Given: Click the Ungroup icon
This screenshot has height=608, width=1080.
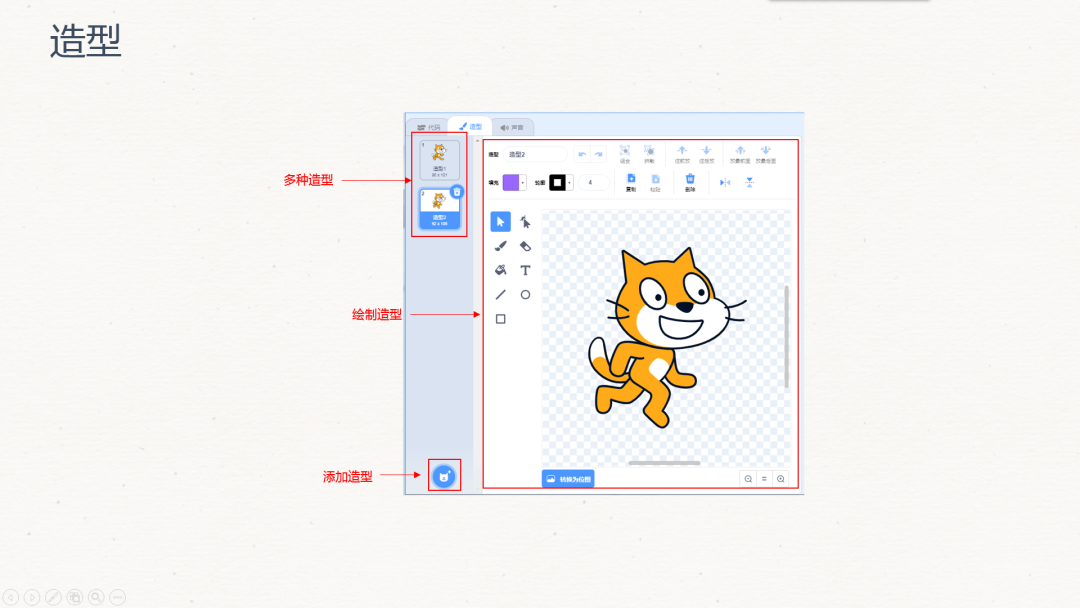Looking at the screenshot, I should click(x=649, y=154).
